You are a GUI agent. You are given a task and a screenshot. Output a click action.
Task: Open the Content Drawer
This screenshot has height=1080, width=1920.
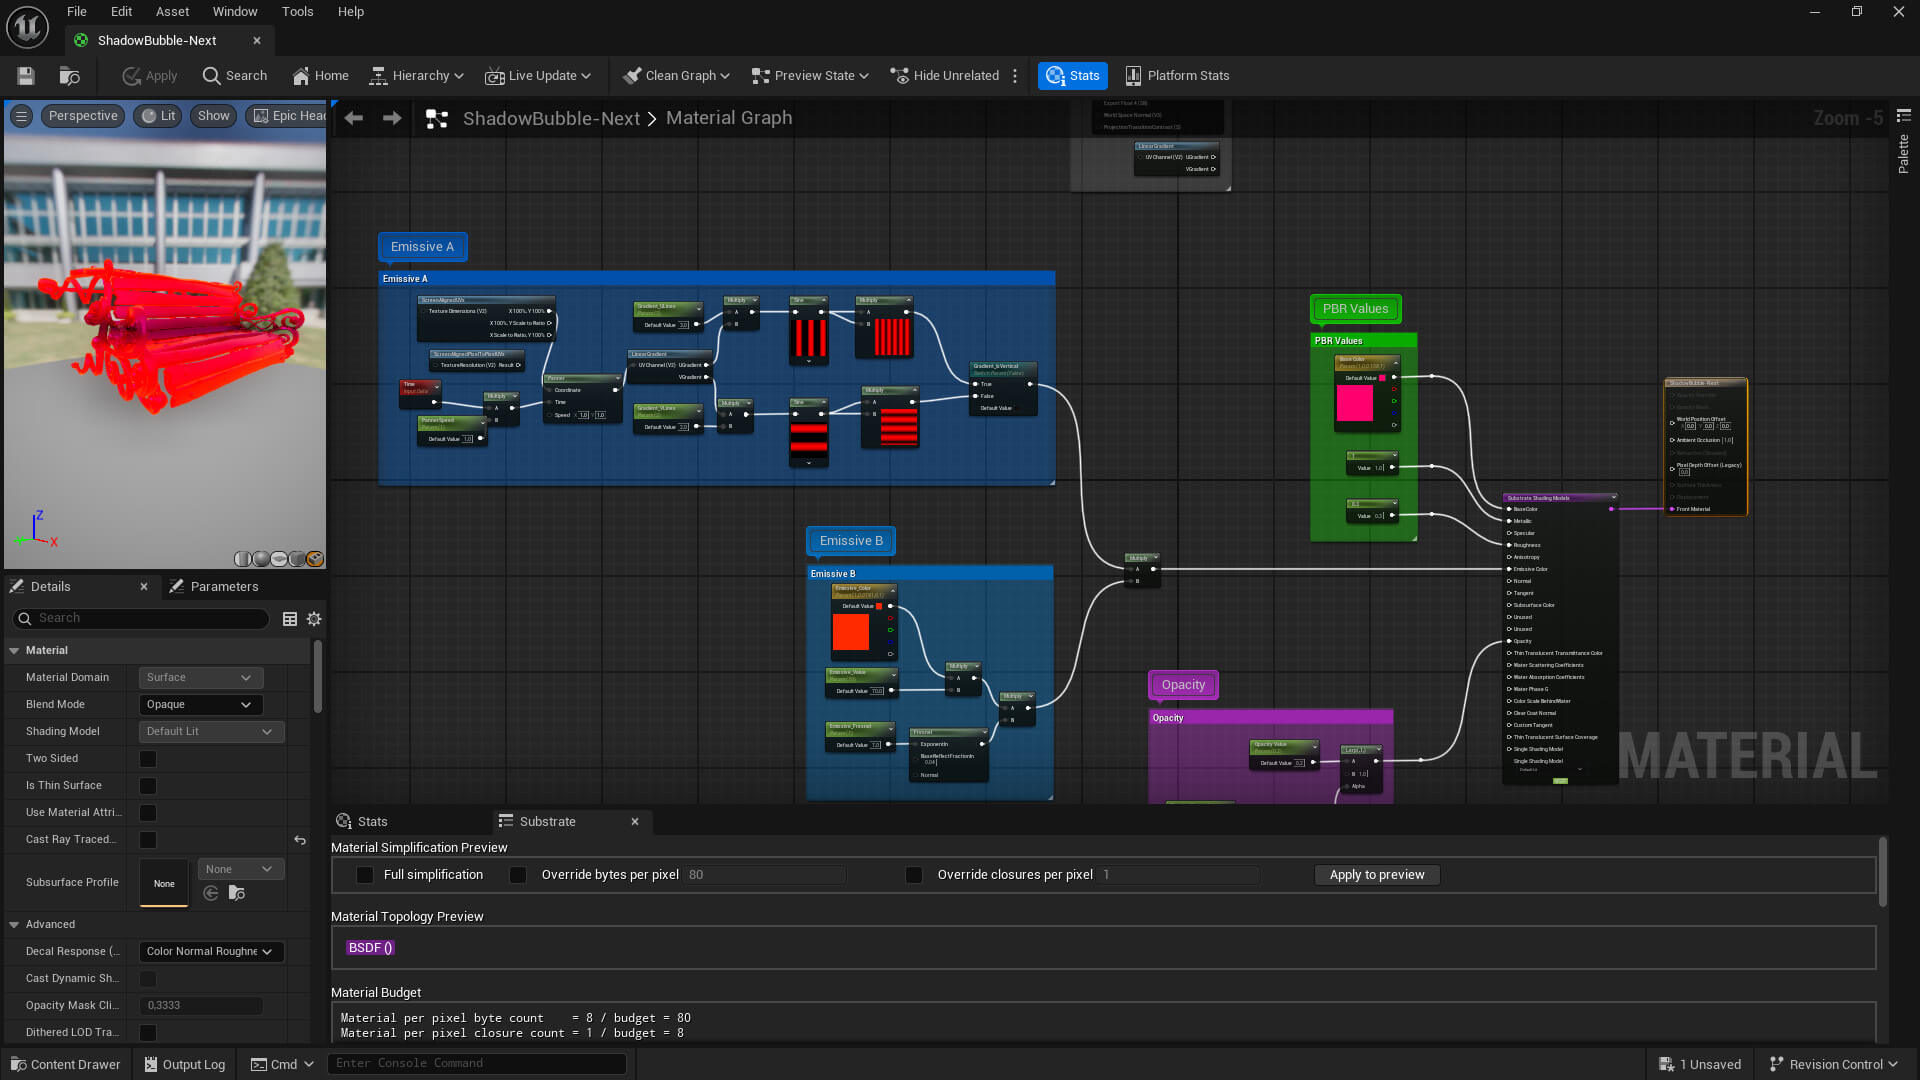click(x=64, y=1063)
